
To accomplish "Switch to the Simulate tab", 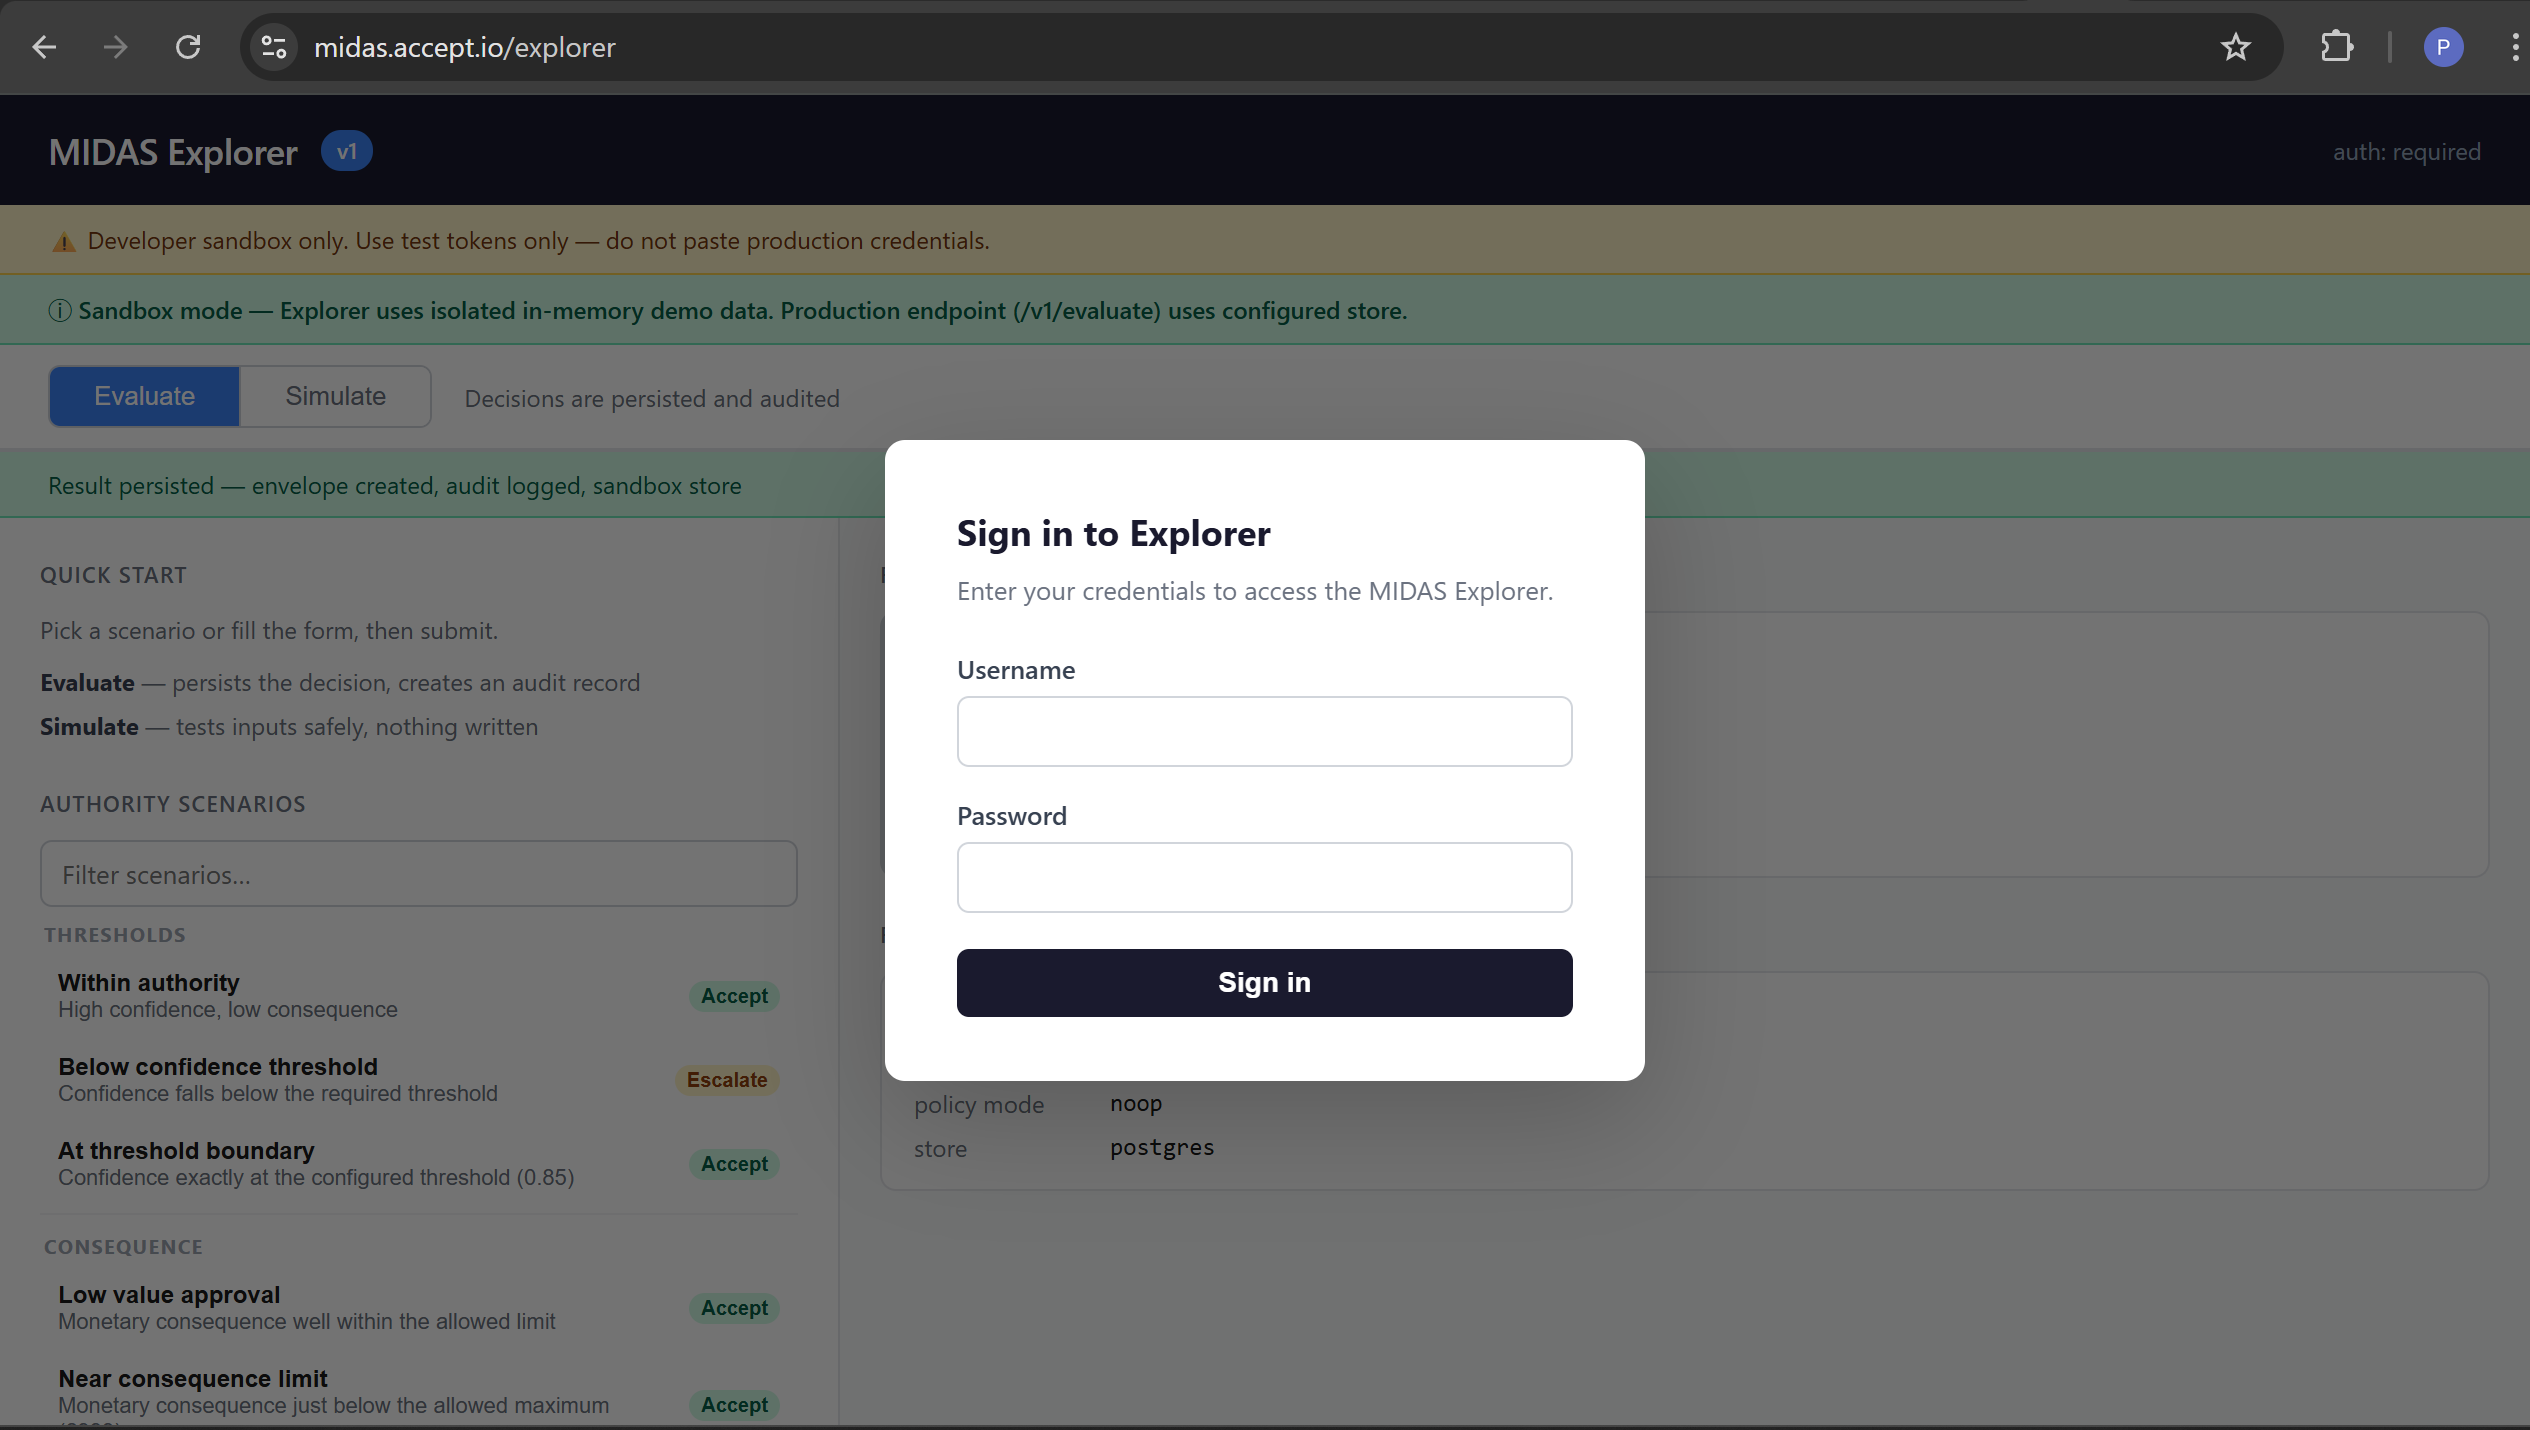I will click(334, 396).
